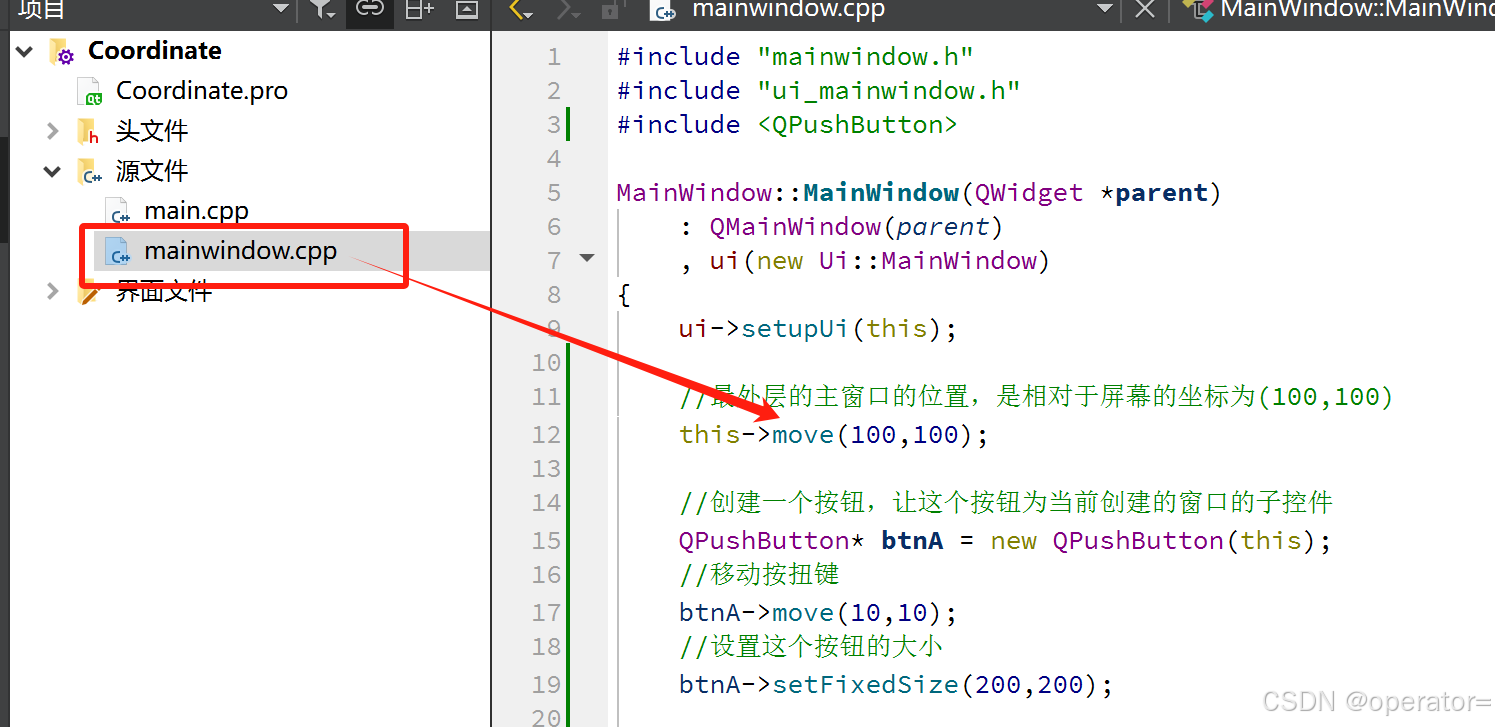Fold the code block at line 7

587,259
